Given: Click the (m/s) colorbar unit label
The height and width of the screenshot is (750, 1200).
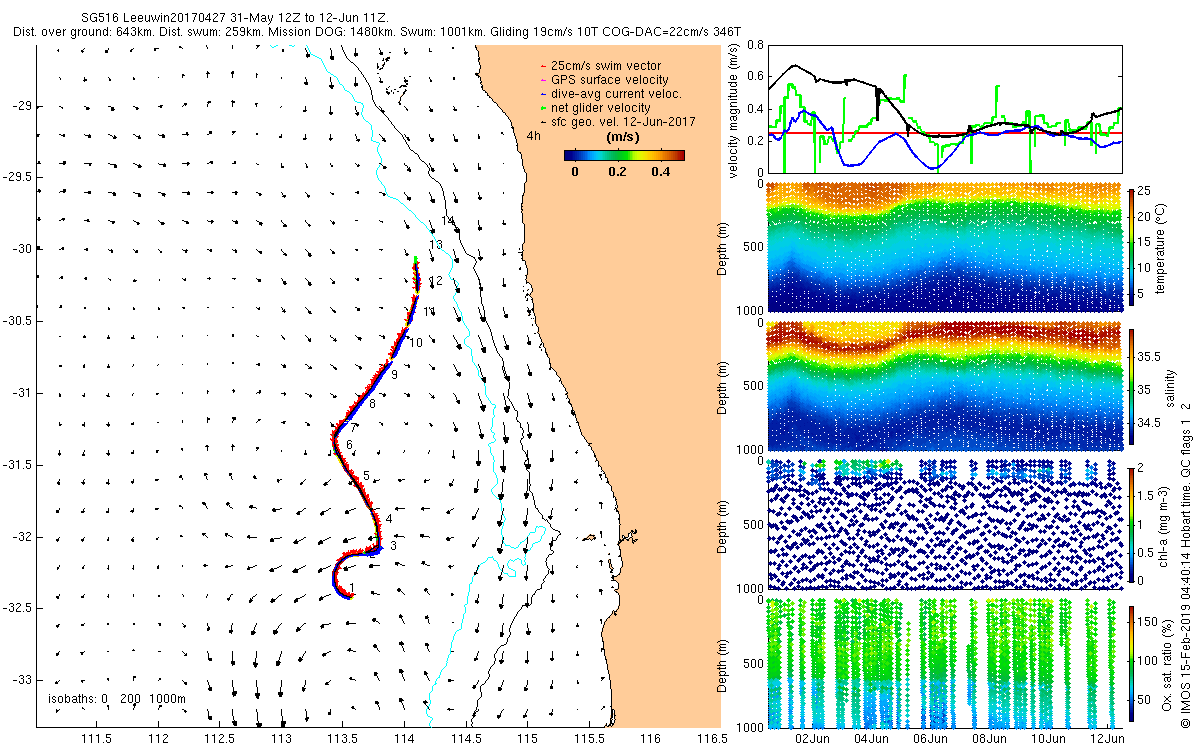Looking at the screenshot, I should (x=624, y=138).
